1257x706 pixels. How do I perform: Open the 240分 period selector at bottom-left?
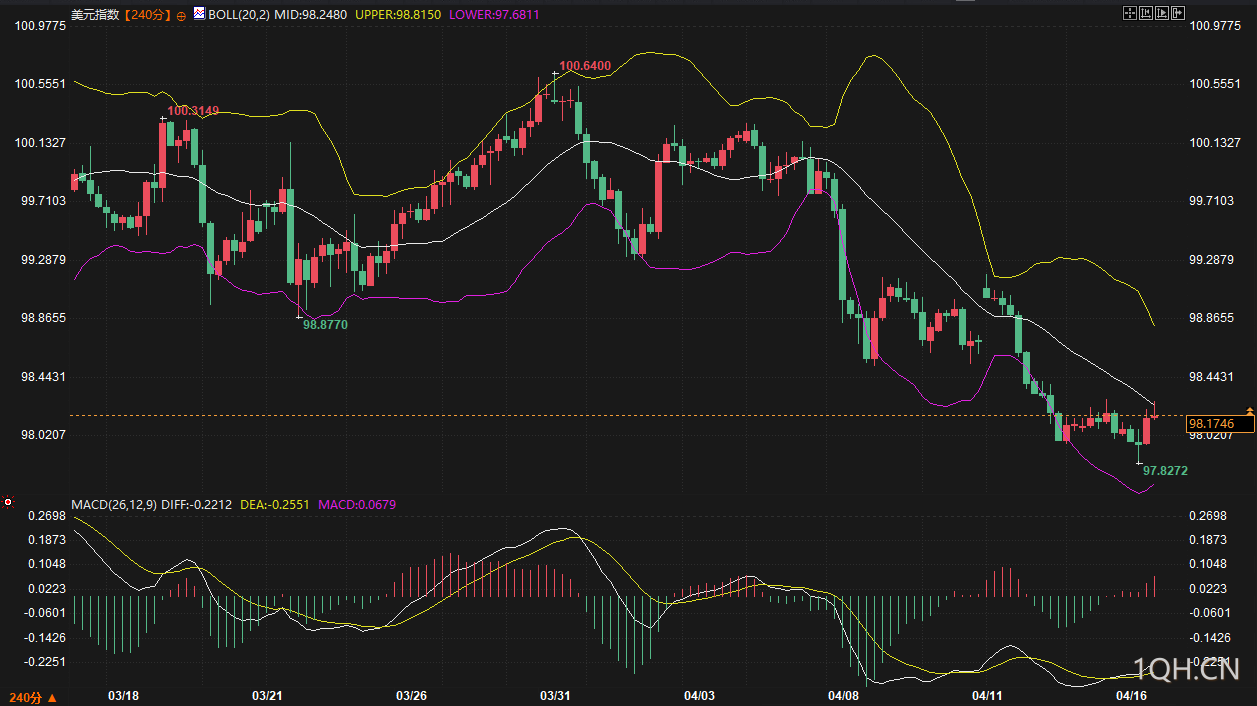coord(32,697)
